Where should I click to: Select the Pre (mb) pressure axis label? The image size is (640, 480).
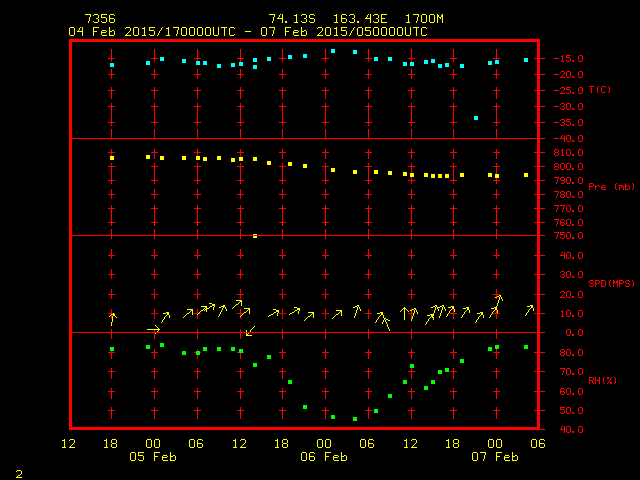[611, 187]
